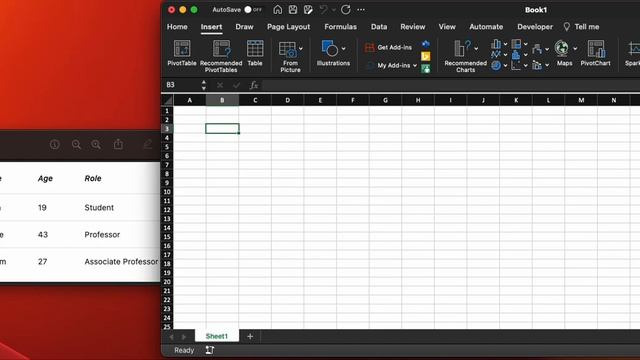Image resolution: width=640 pixels, height=360 pixels.
Task: Zoom out in Preview window toolbar
Action: pos(76,144)
